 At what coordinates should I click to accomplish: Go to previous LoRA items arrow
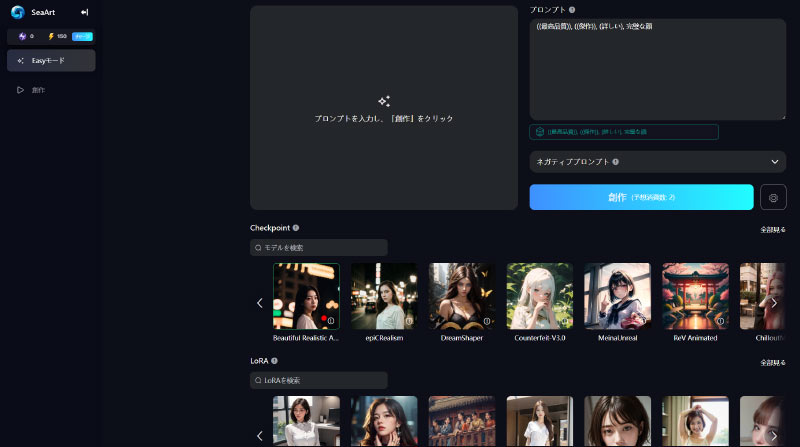pyautogui.click(x=260, y=436)
